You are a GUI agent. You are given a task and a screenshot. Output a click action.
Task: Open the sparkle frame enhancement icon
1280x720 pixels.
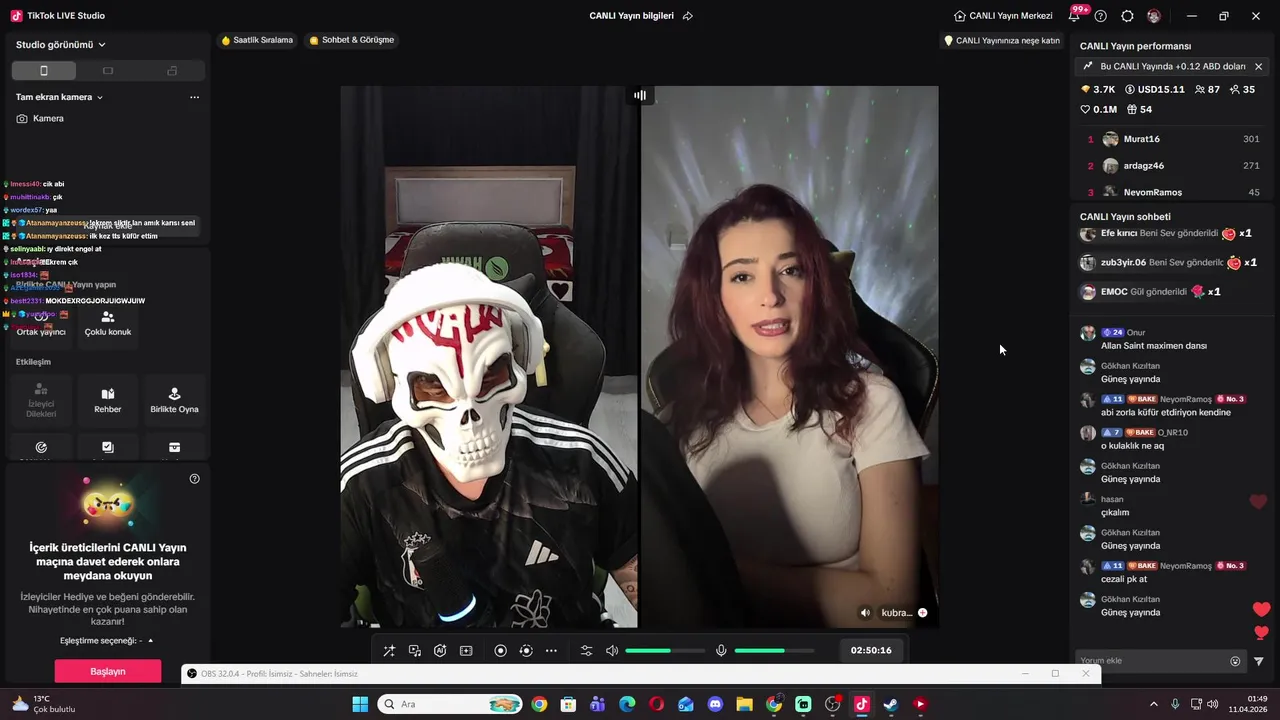tap(466, 651)
